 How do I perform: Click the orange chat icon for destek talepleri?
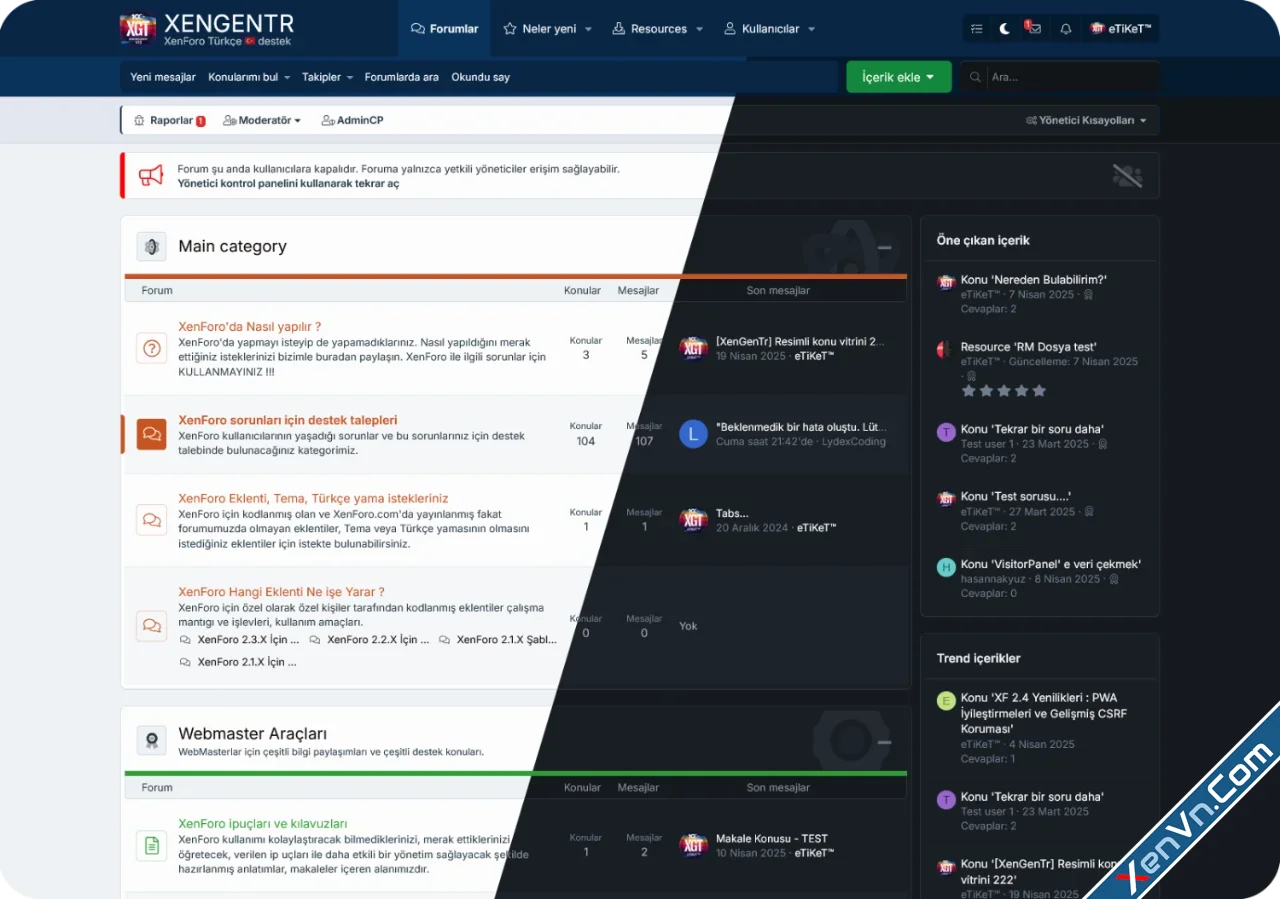(151, 434)
